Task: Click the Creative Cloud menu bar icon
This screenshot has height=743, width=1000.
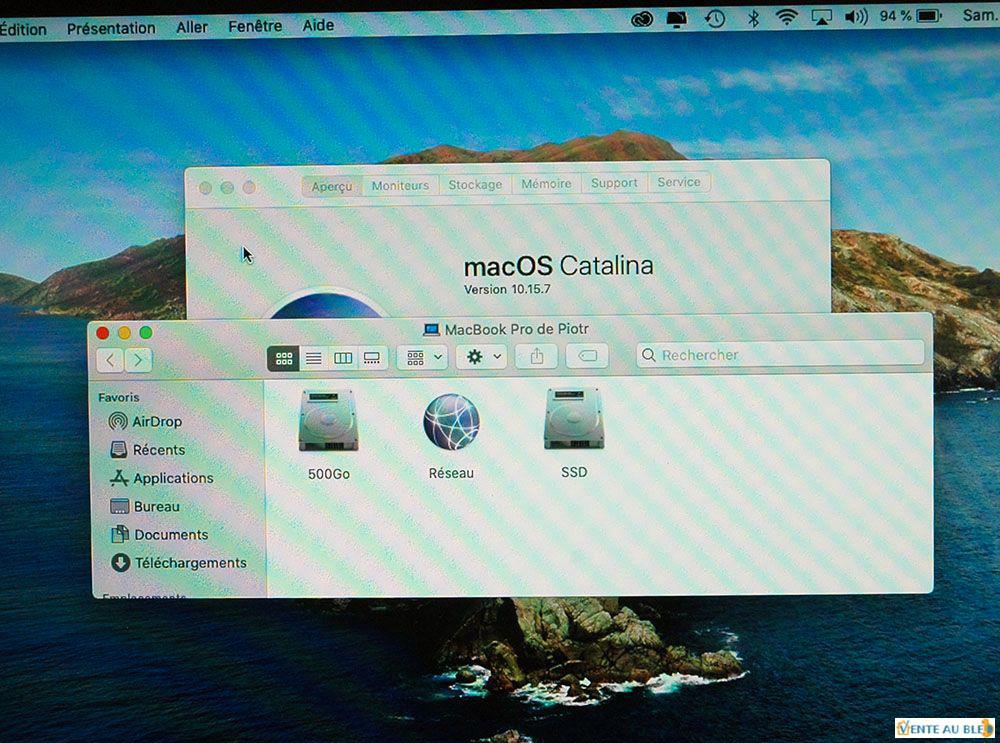Action: pos(642,19)
